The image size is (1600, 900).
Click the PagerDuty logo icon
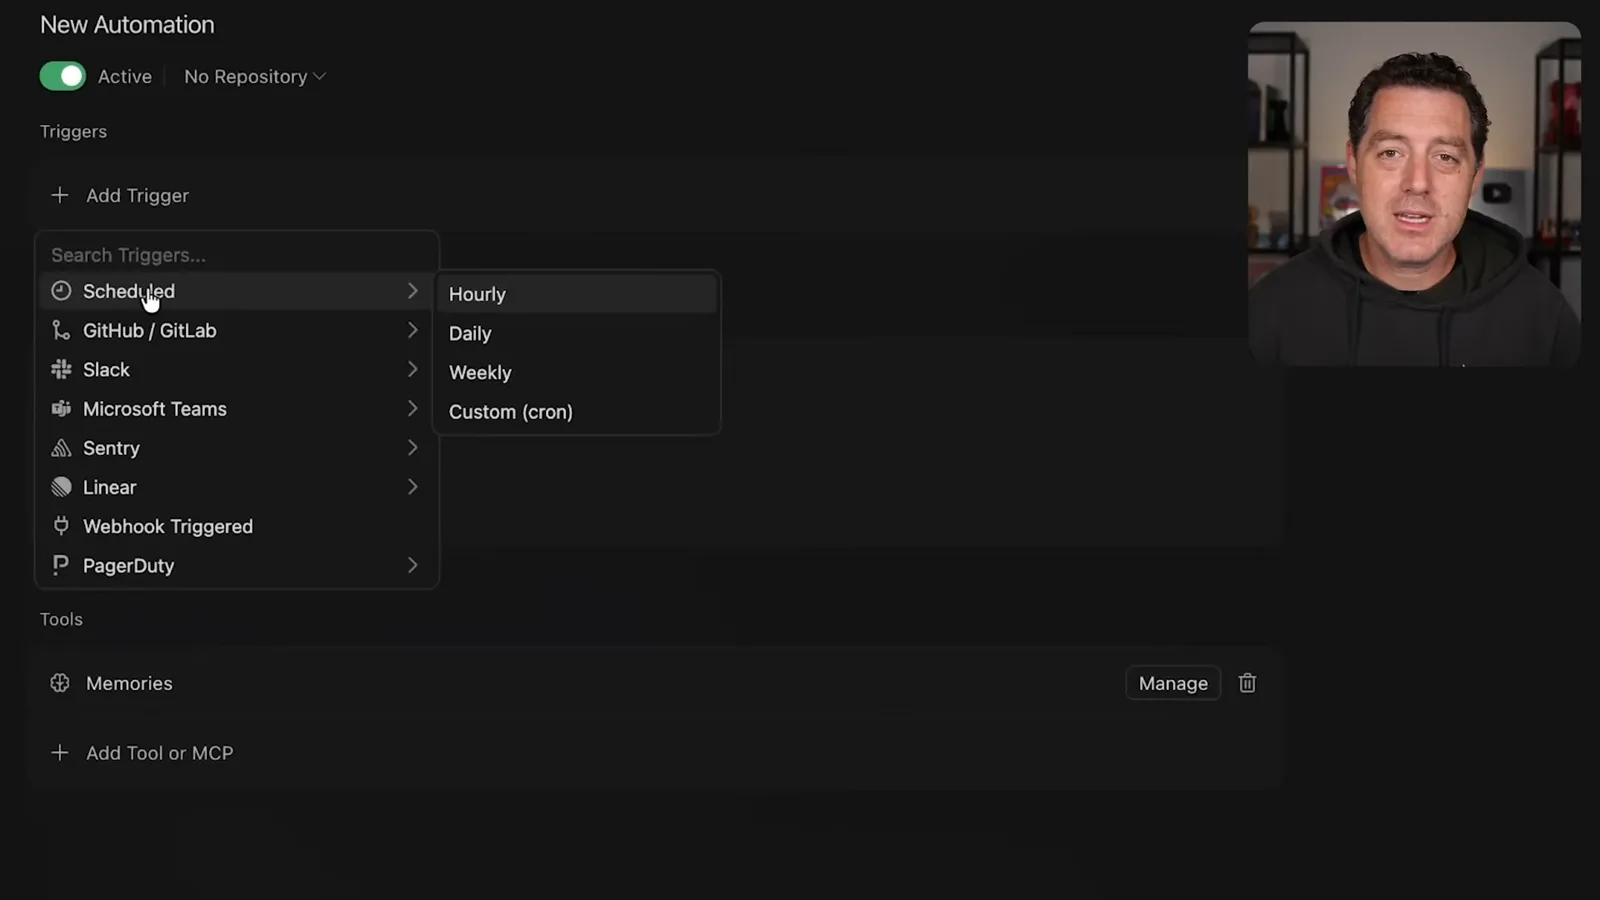pyautogui.click(x=61, y=565)
